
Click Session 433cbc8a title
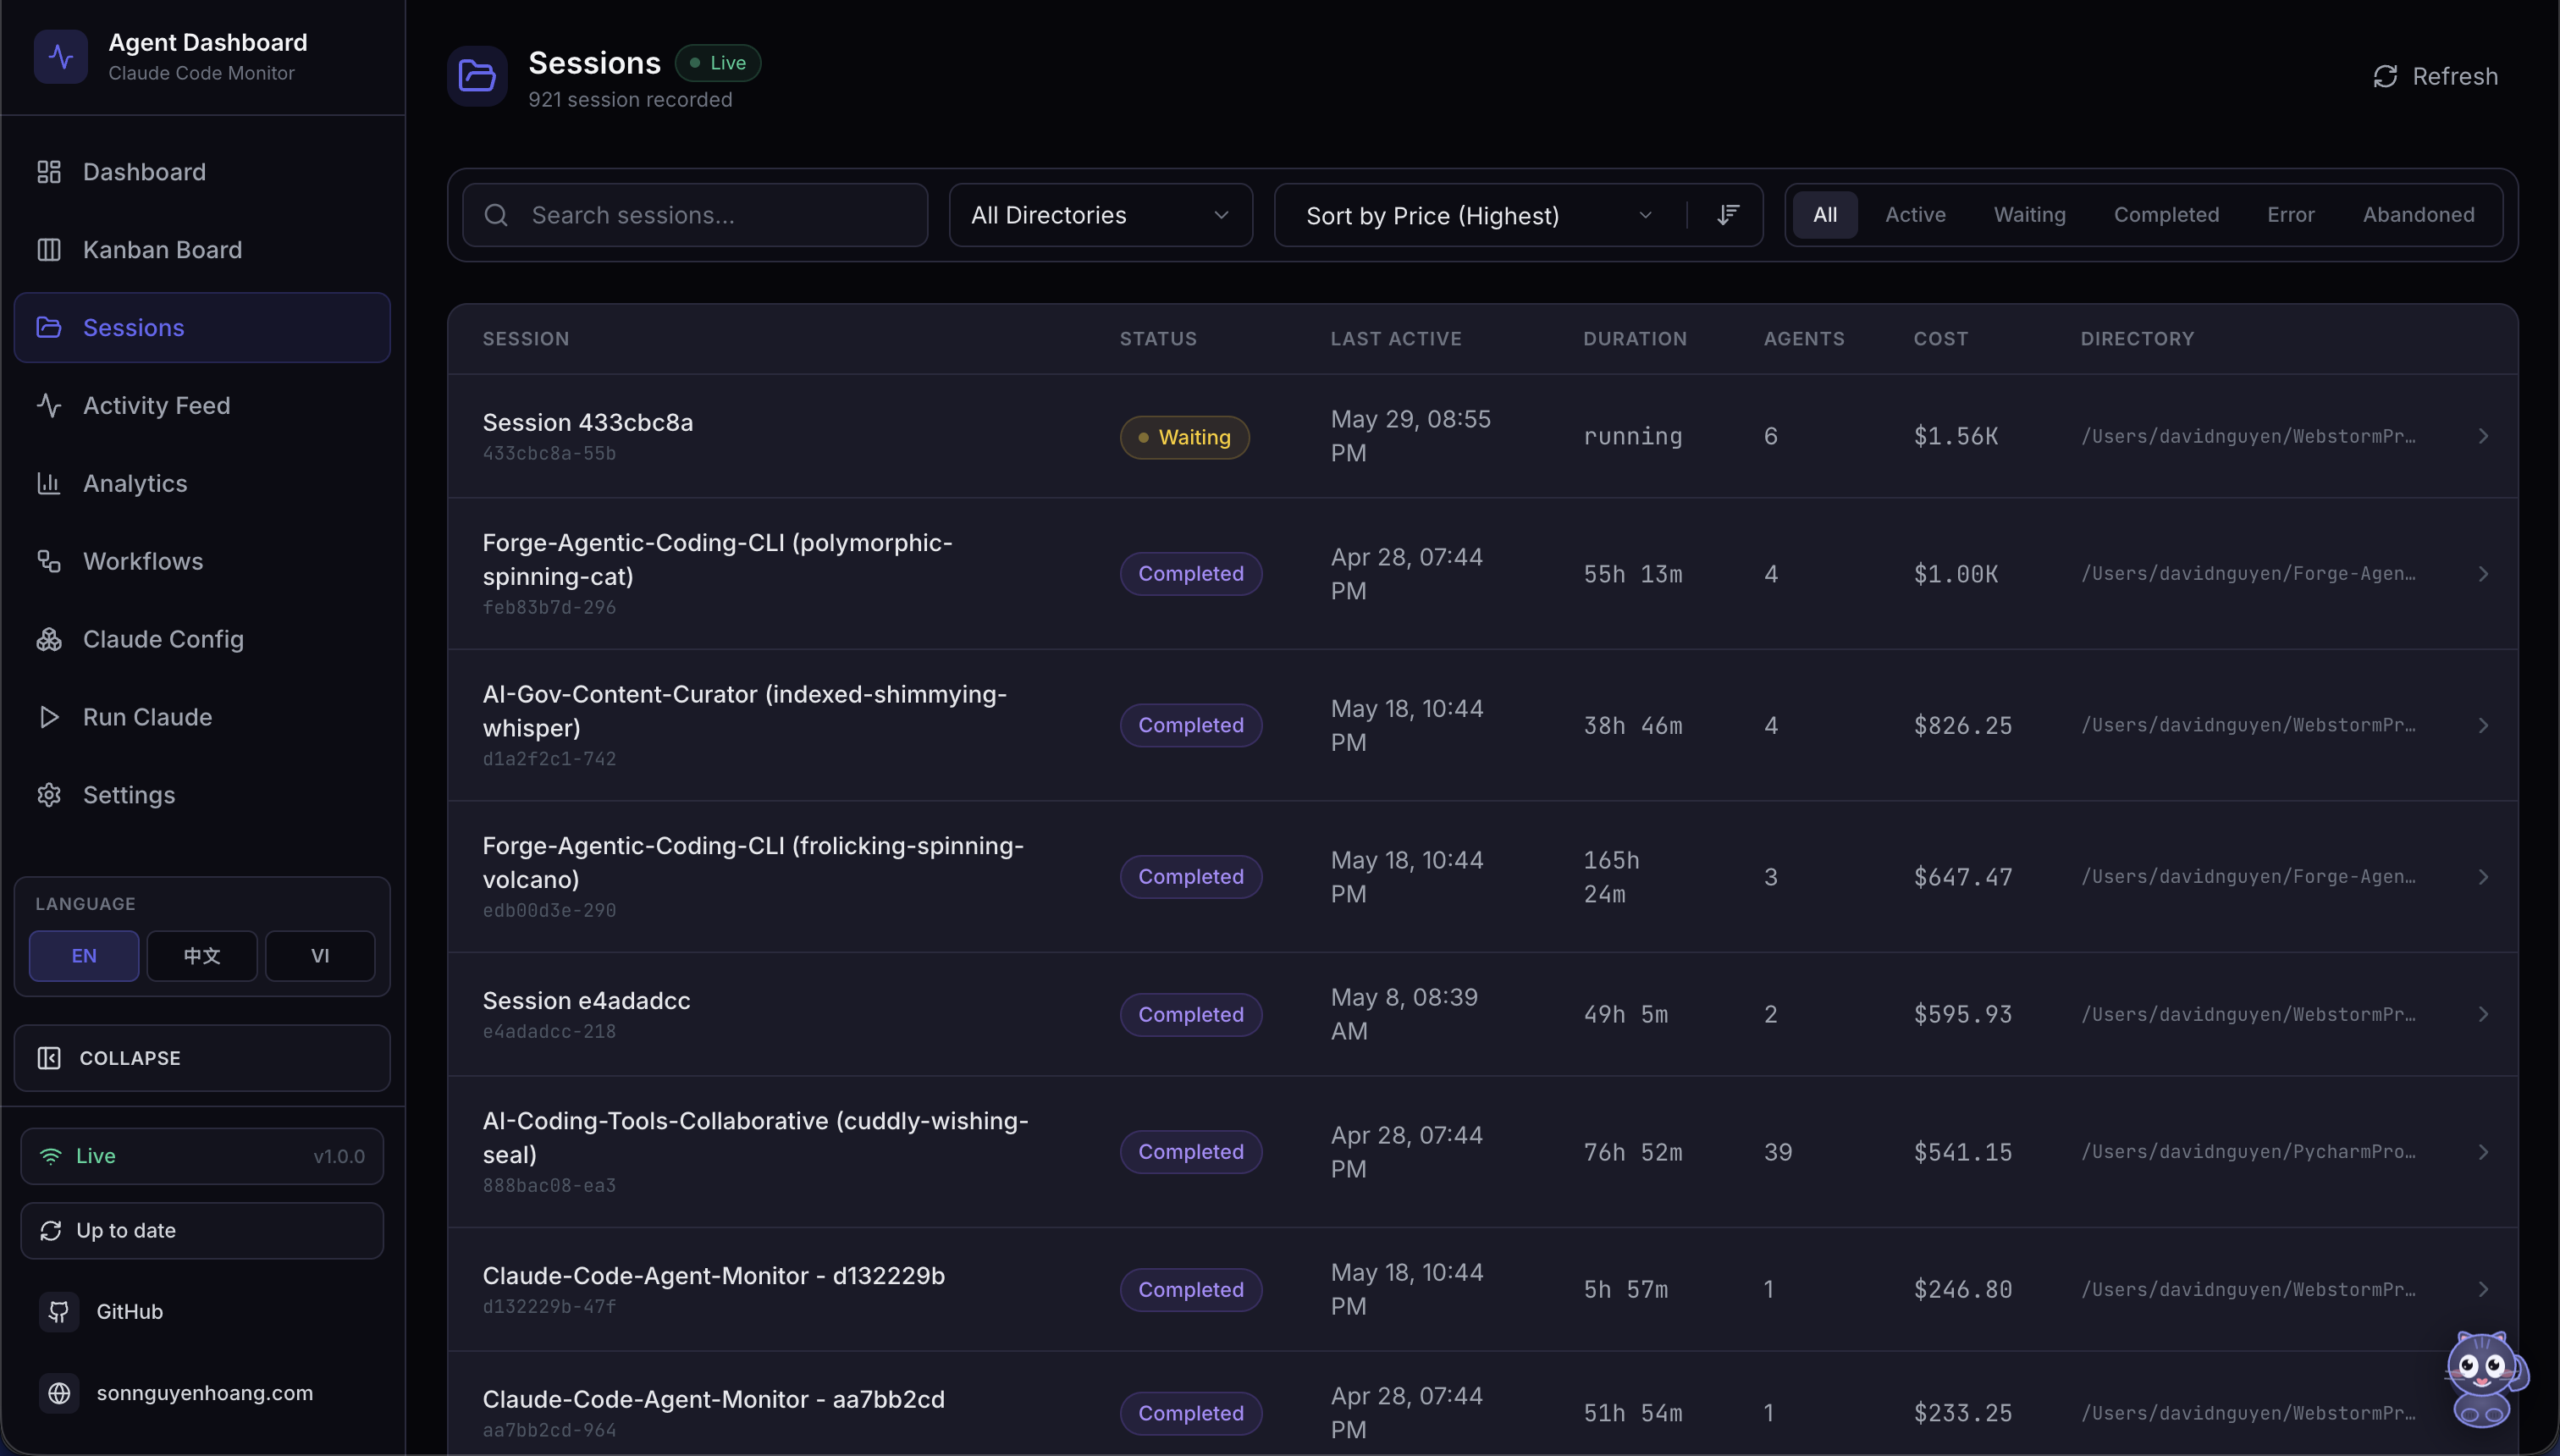[588, 423]
